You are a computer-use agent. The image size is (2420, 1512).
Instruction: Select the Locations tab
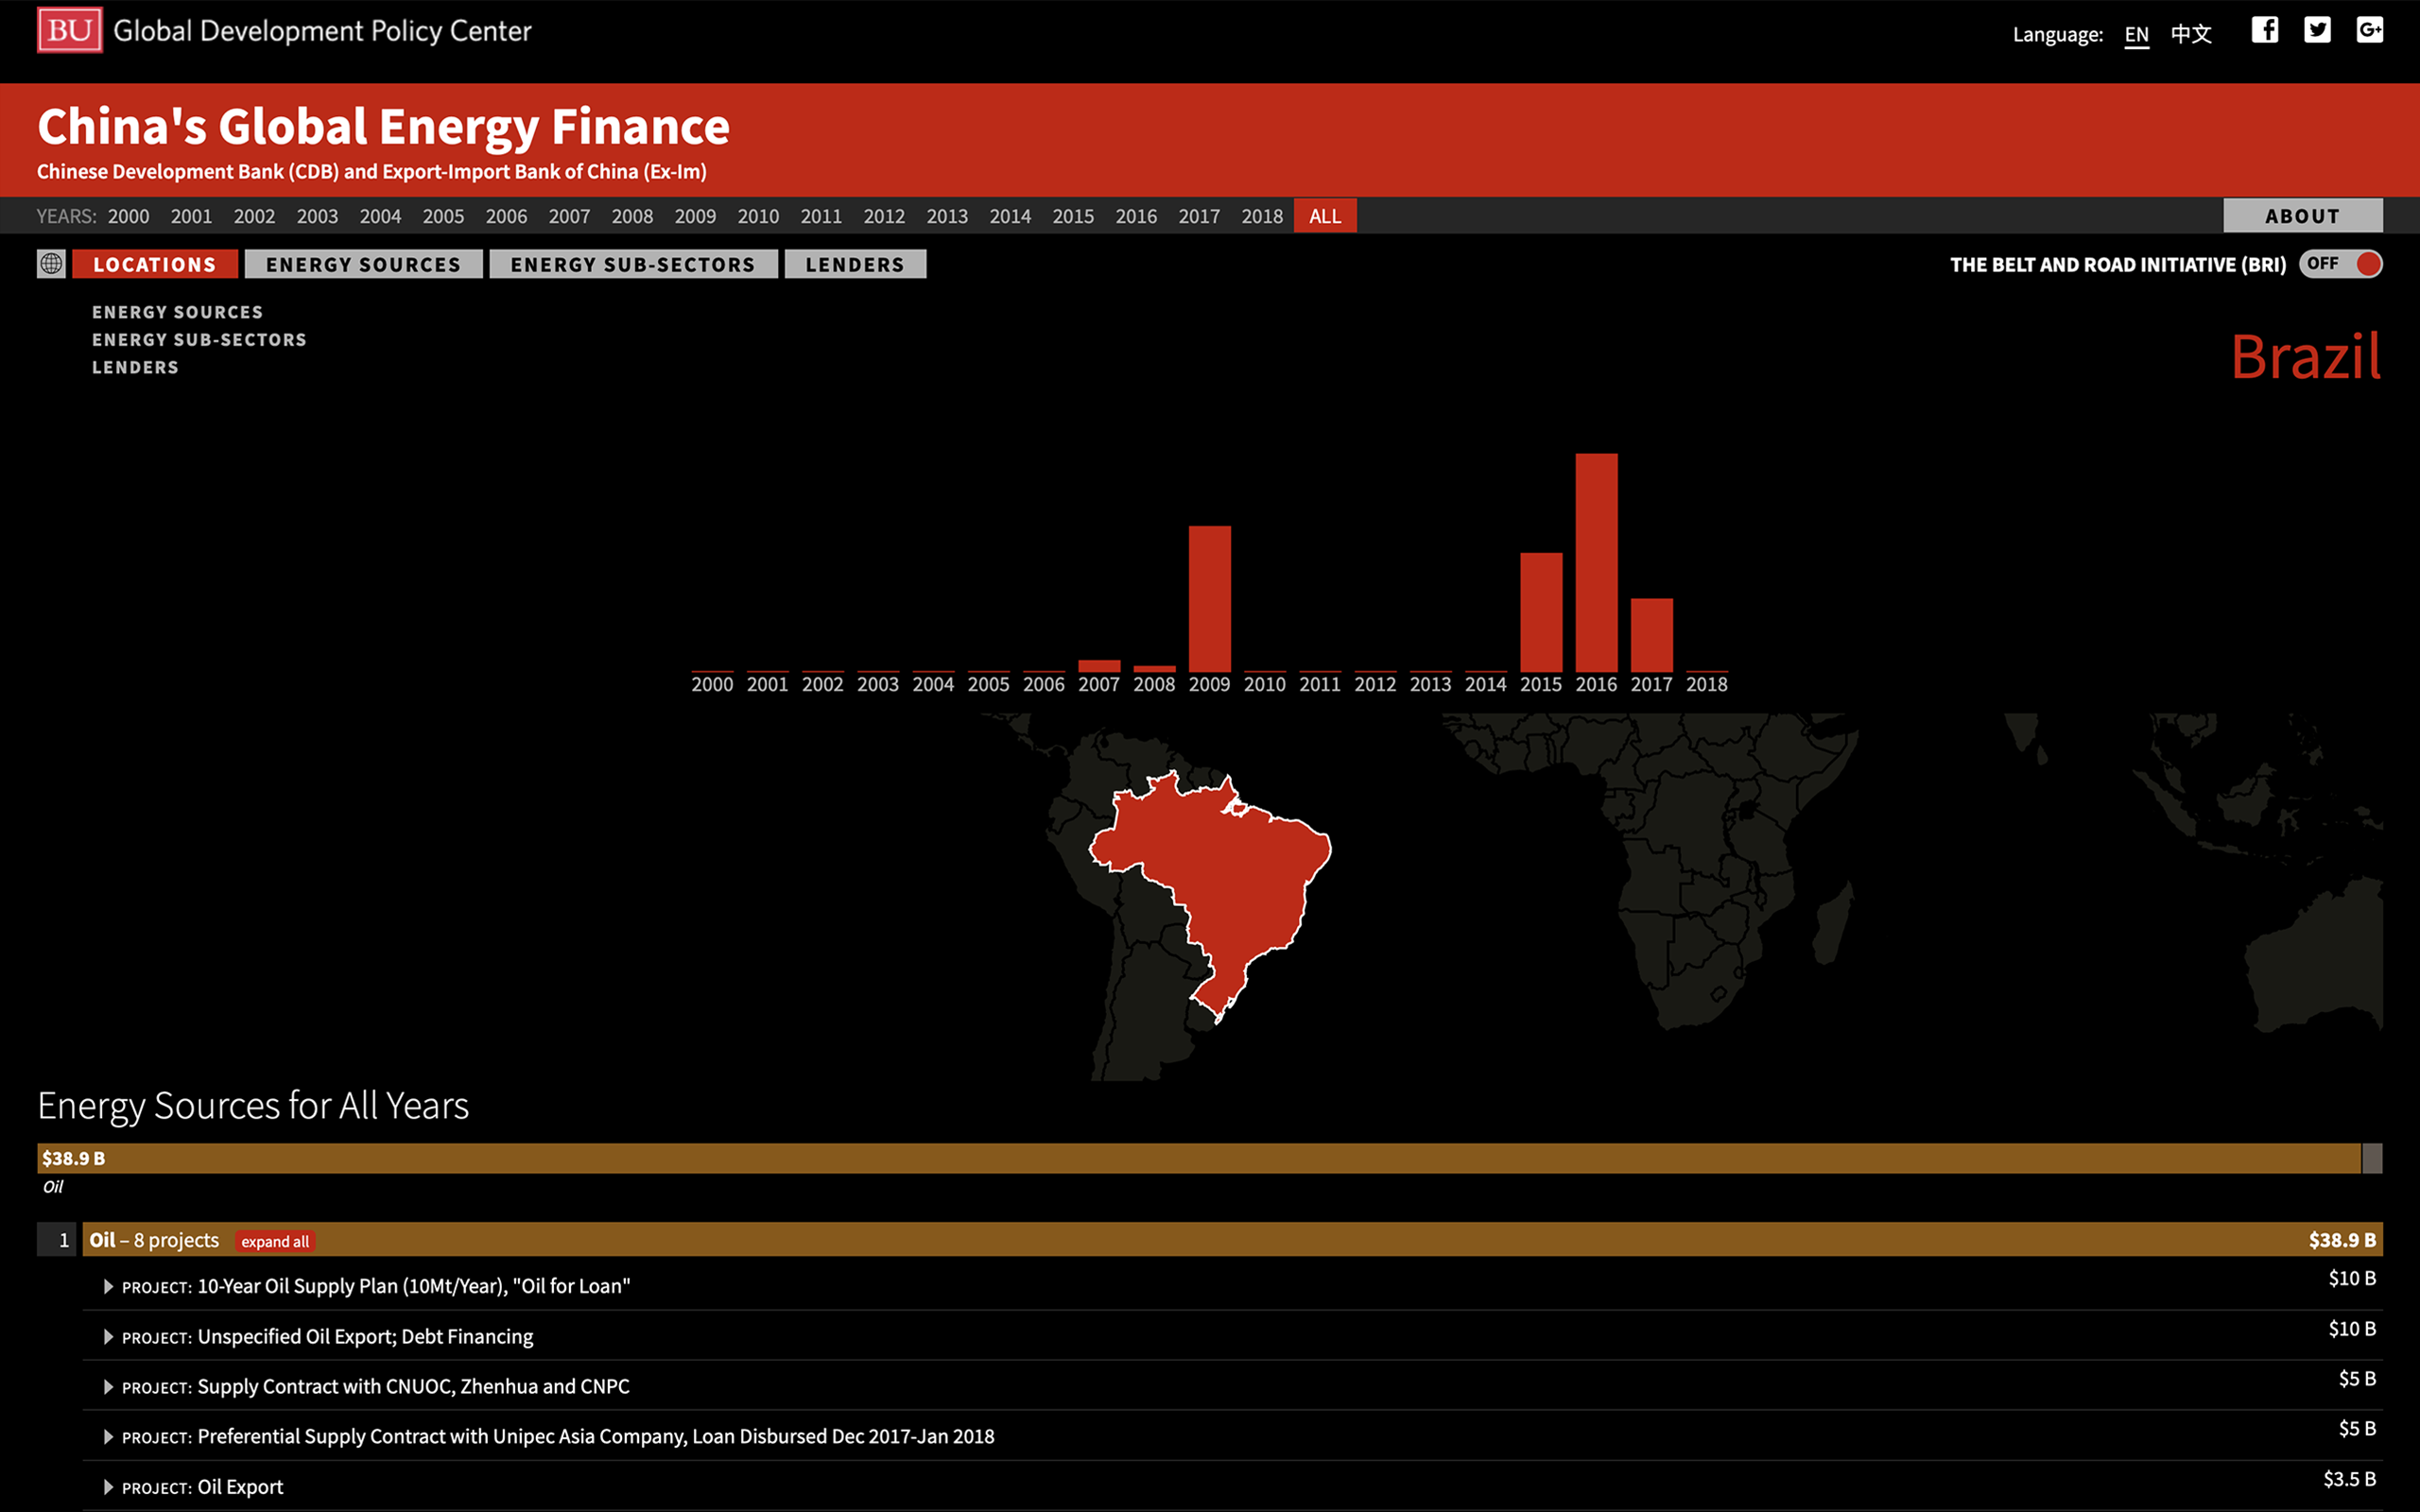[155, 264]
